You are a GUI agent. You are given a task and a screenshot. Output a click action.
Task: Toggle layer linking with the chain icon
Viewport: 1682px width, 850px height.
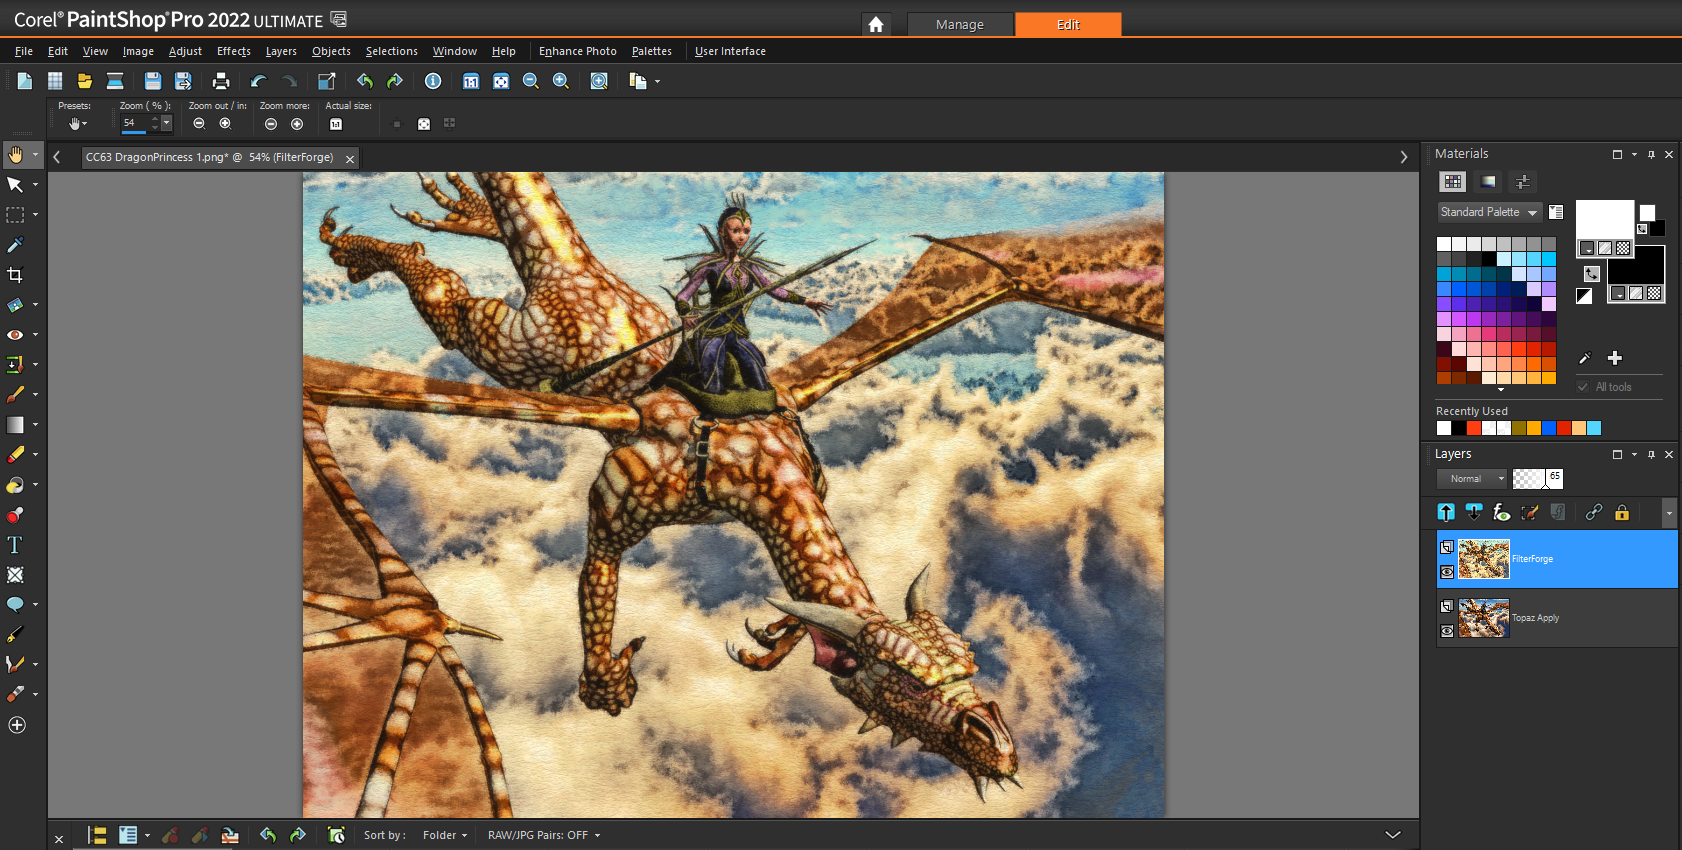pos(1594,512)
